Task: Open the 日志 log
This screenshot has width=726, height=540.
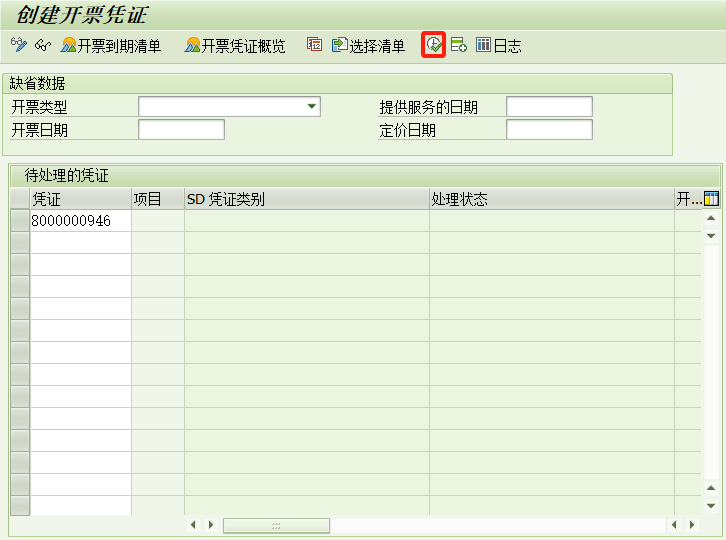Action: pyautogui.click(x=499, y=45)
